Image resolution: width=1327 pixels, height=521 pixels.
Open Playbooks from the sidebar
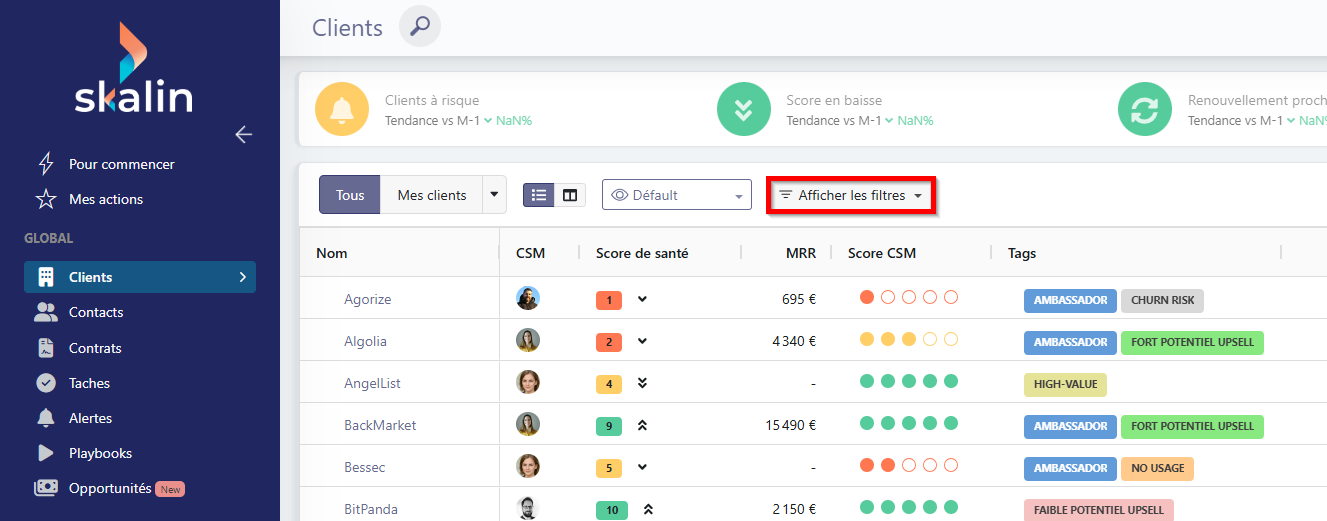tap(100, 453)
